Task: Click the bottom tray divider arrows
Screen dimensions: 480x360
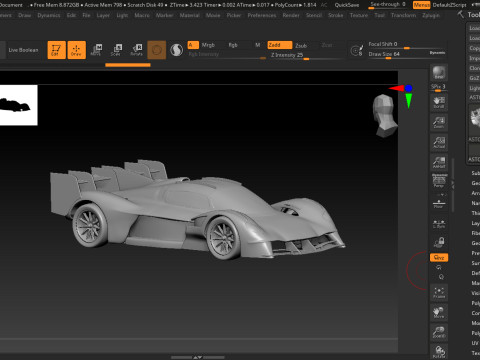Action: coord(198,357)
